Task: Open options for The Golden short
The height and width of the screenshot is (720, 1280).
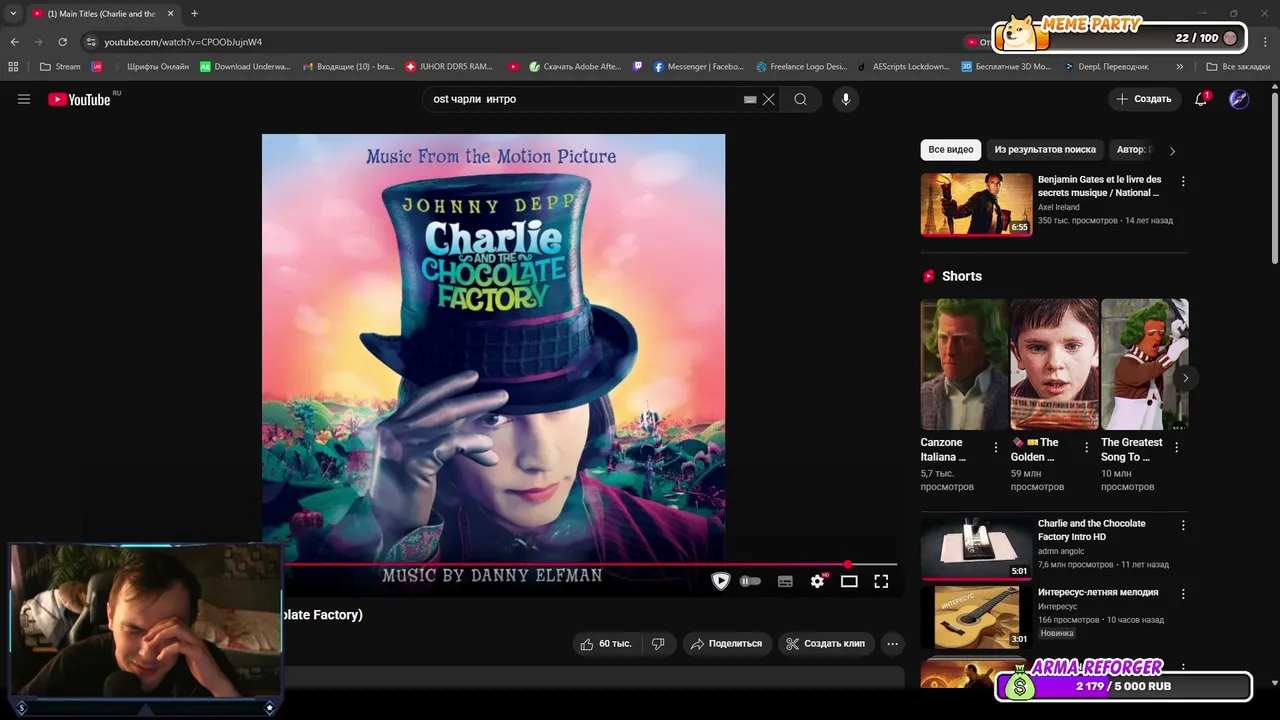Action: pyautogui.click(x=1086, y=447)
